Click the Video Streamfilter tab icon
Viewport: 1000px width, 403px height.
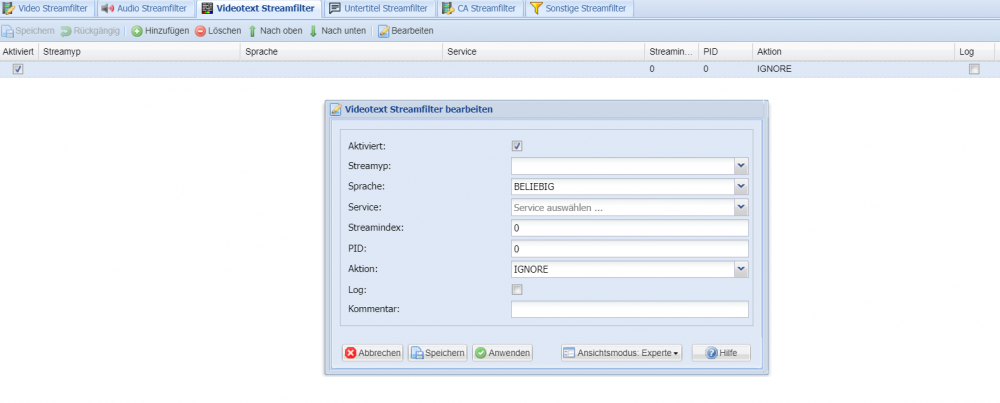[x=9, y=9]
